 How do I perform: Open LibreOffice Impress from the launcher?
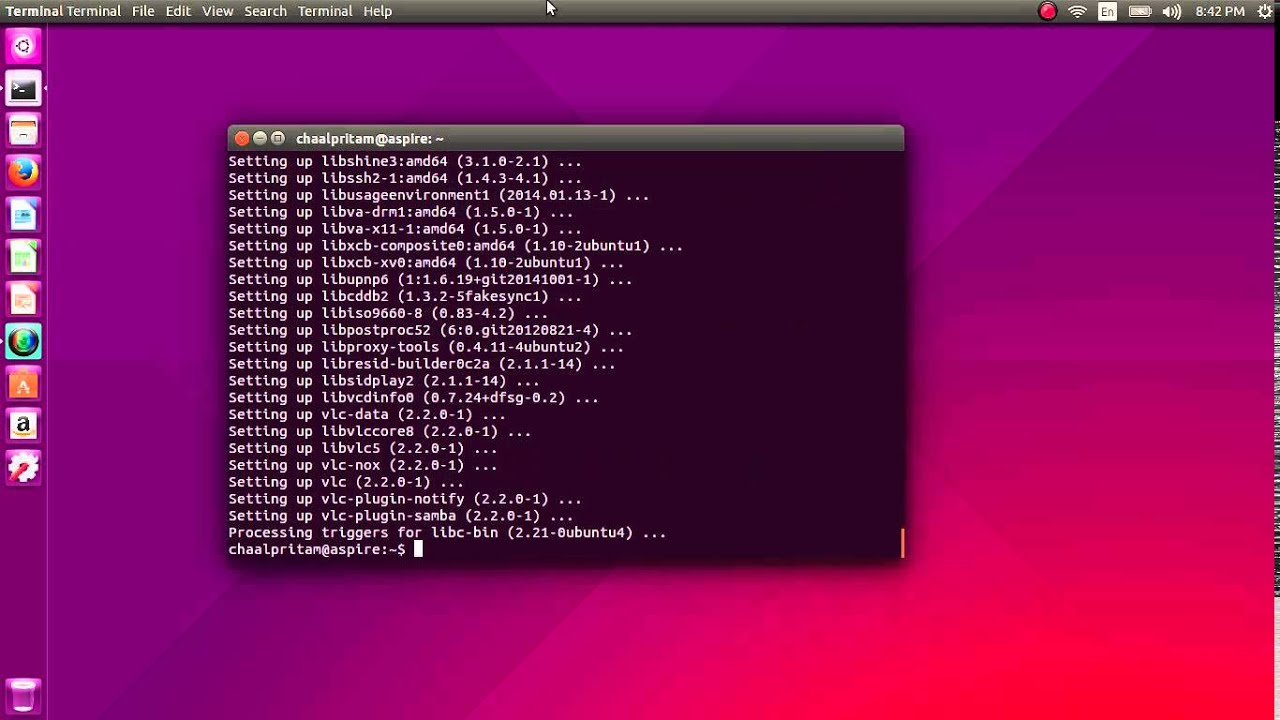[23, 299]
